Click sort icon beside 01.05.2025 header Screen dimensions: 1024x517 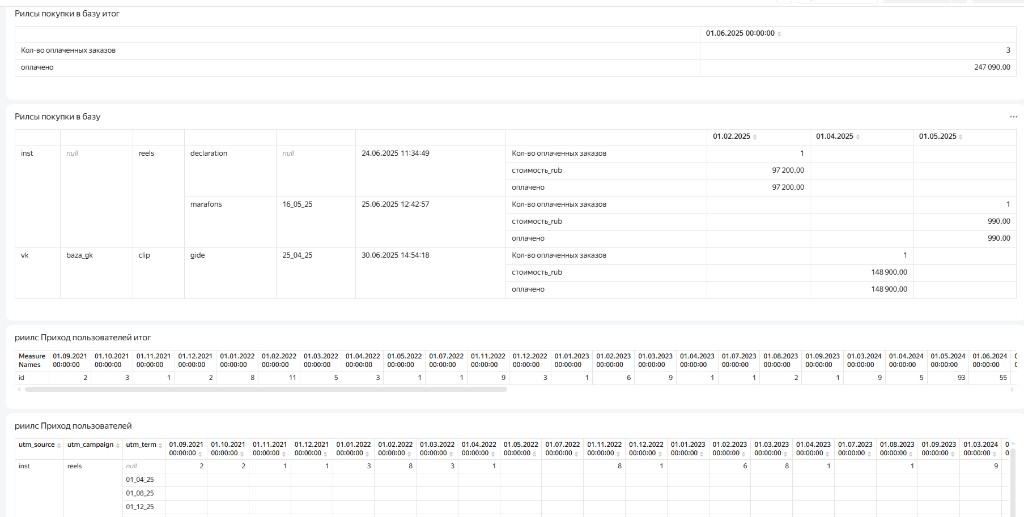coord(961,137)
